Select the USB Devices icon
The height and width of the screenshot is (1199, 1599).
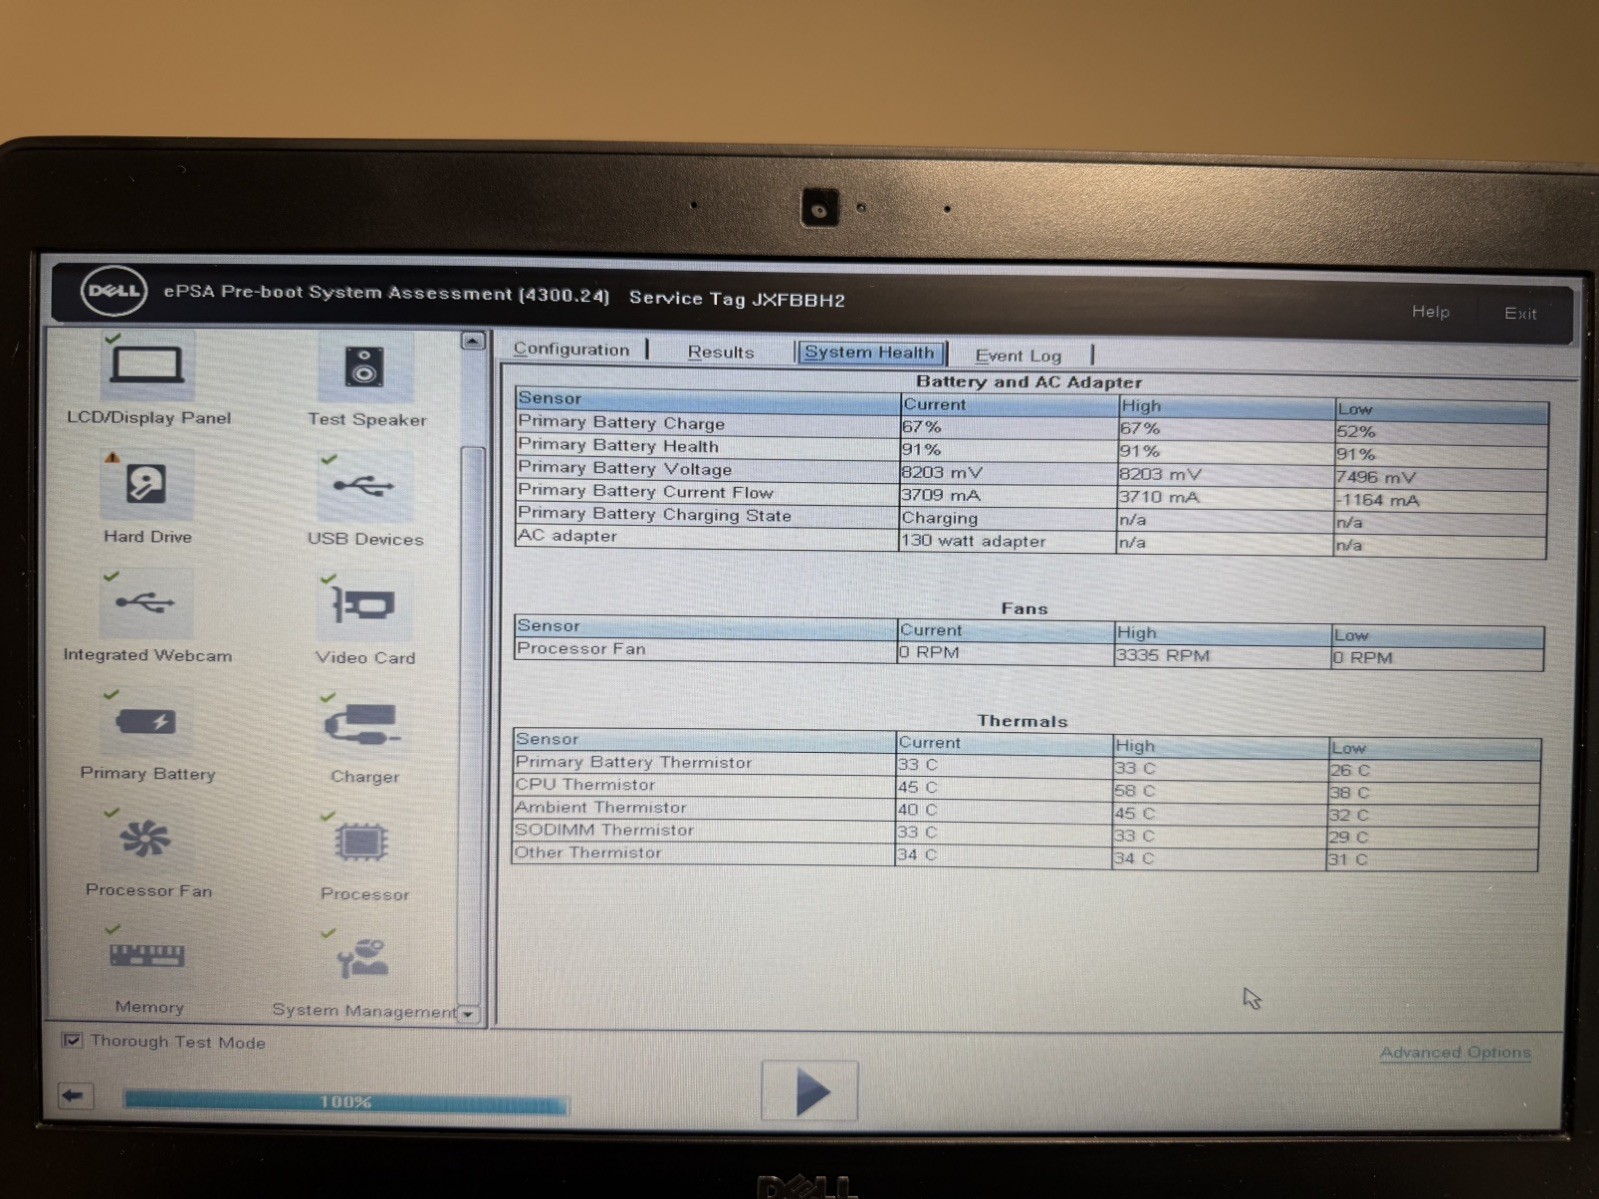click(364, 486)
